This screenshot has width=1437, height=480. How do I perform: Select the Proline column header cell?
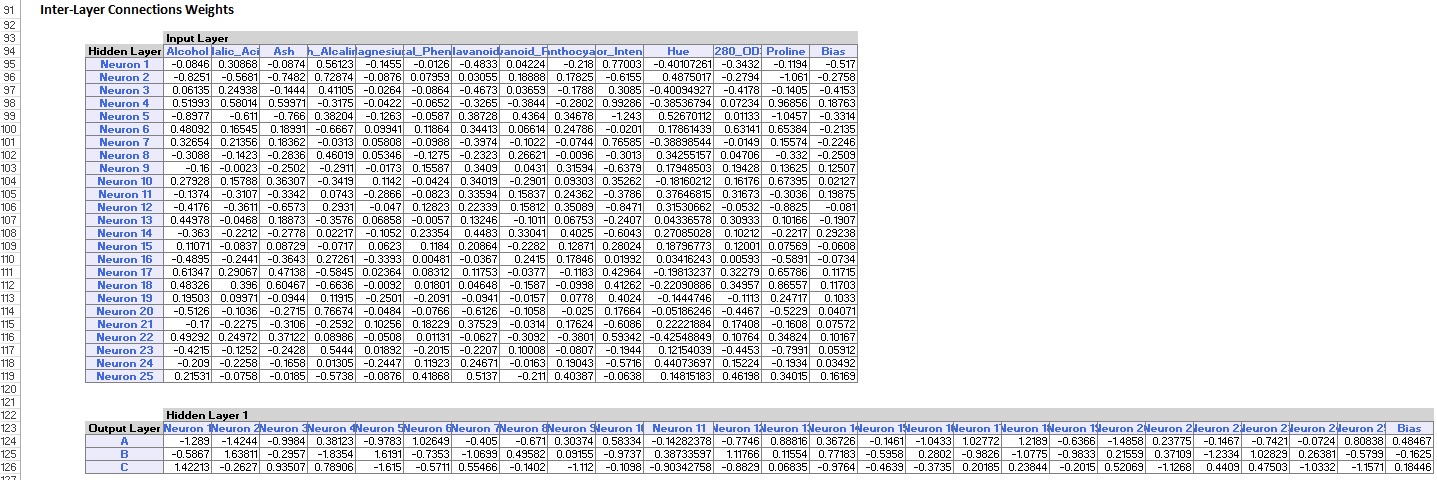click(785, 51)
